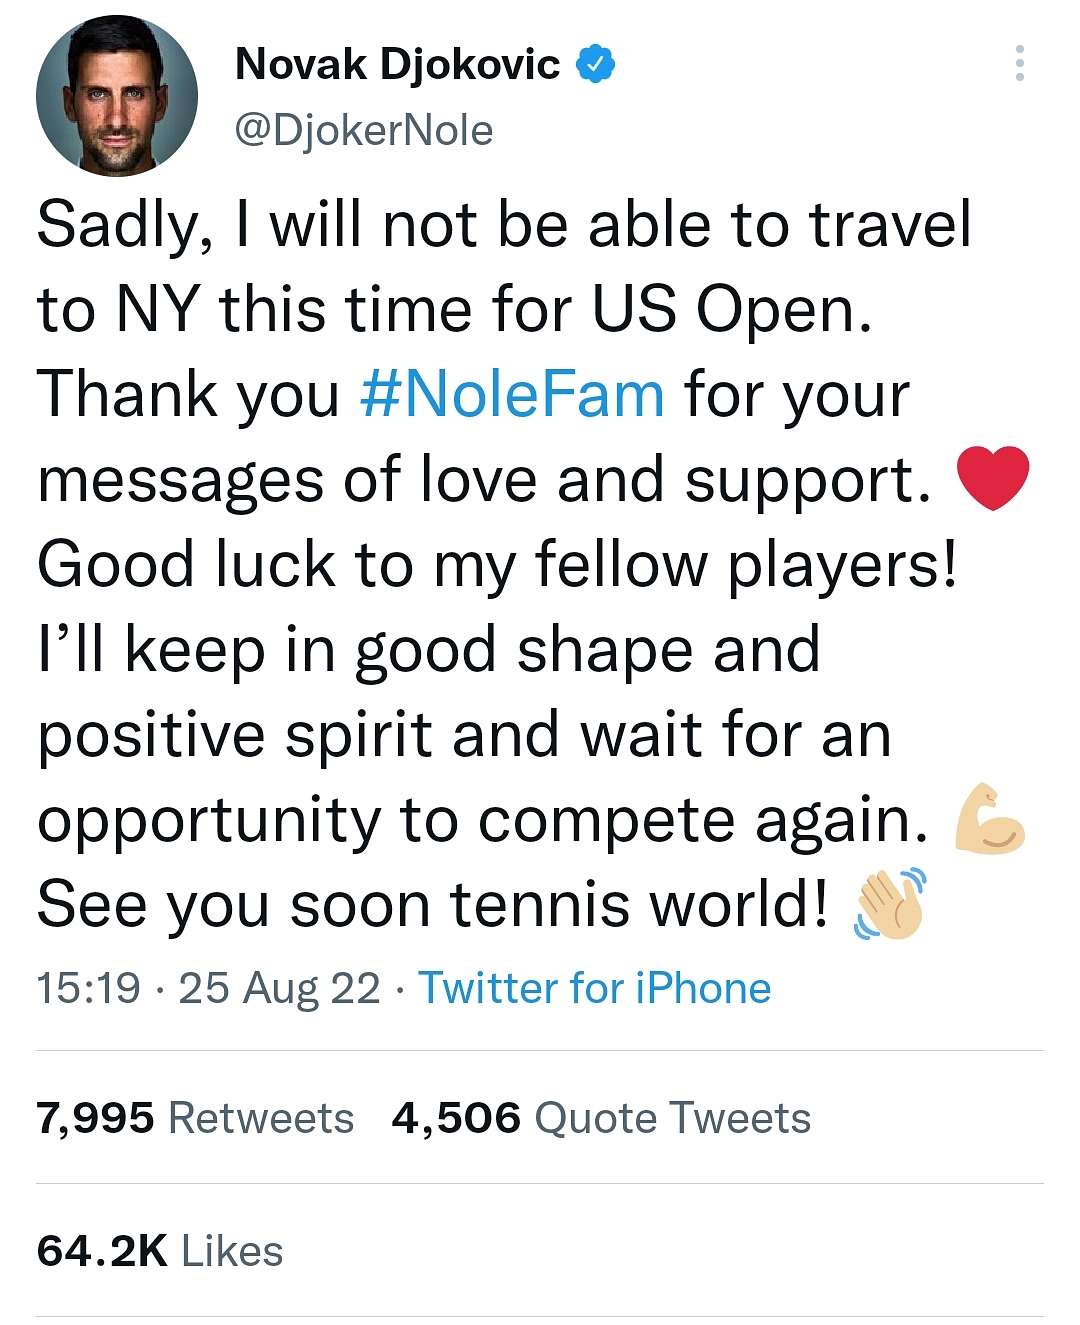Image resolution: width=1080 pixels, height=1325 pixels.
Task: Tap the waving hand emoji
Action: click(889, 904)
